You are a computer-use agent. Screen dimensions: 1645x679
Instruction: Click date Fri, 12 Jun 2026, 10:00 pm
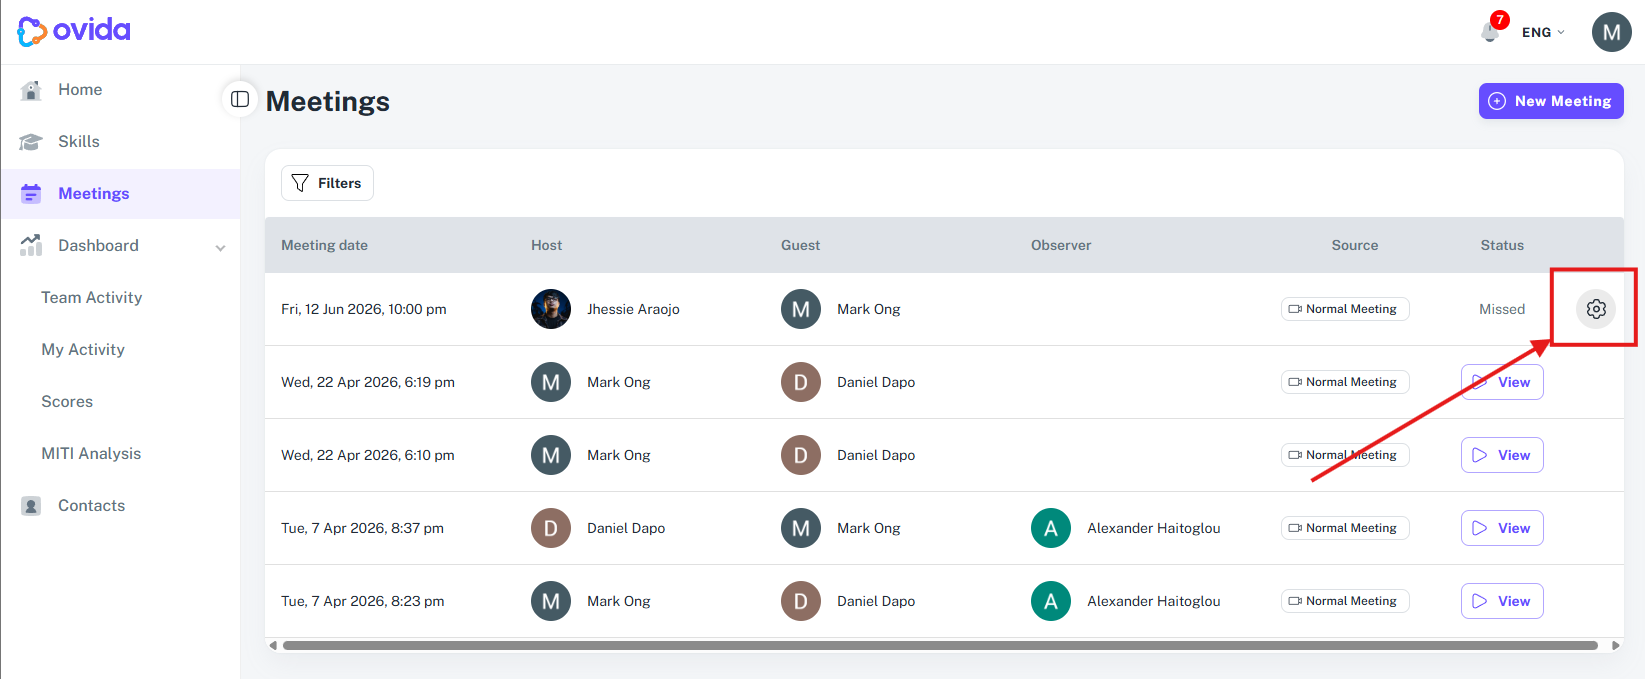click(364, 309)
